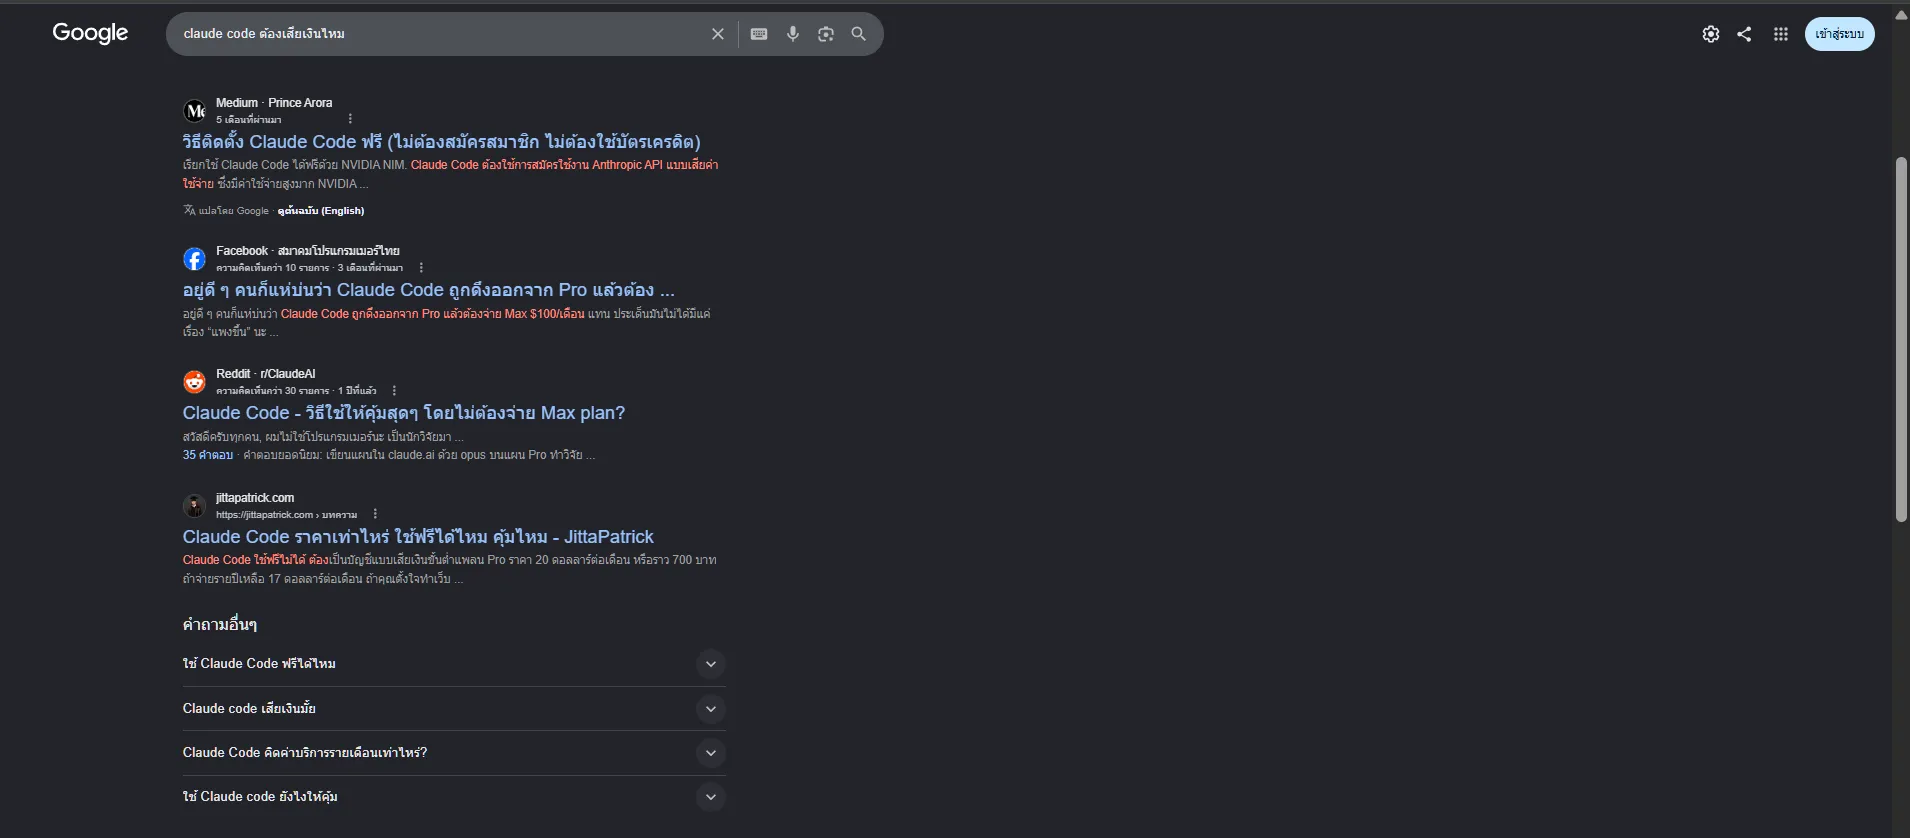Expand the Claude code เสียเงินมั้ย question
The image size is (1910, 838).
pos(454,709)
